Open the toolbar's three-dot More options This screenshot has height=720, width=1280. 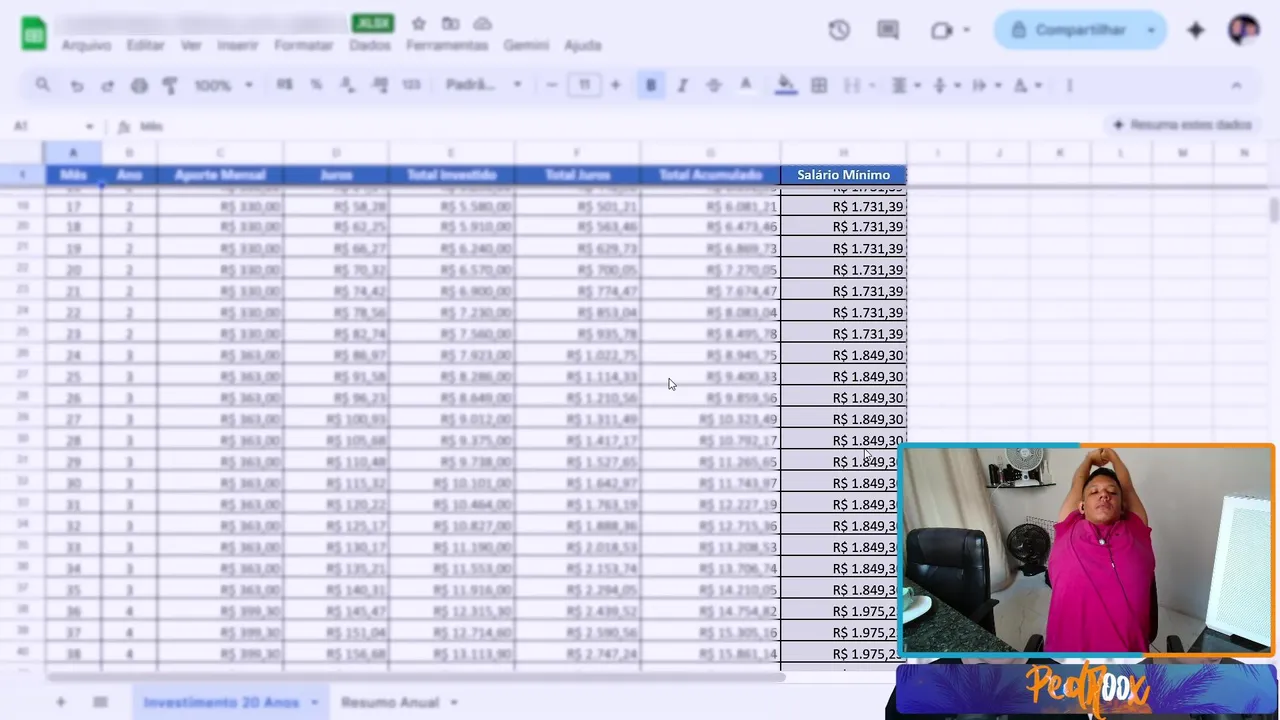[1070, 86]
